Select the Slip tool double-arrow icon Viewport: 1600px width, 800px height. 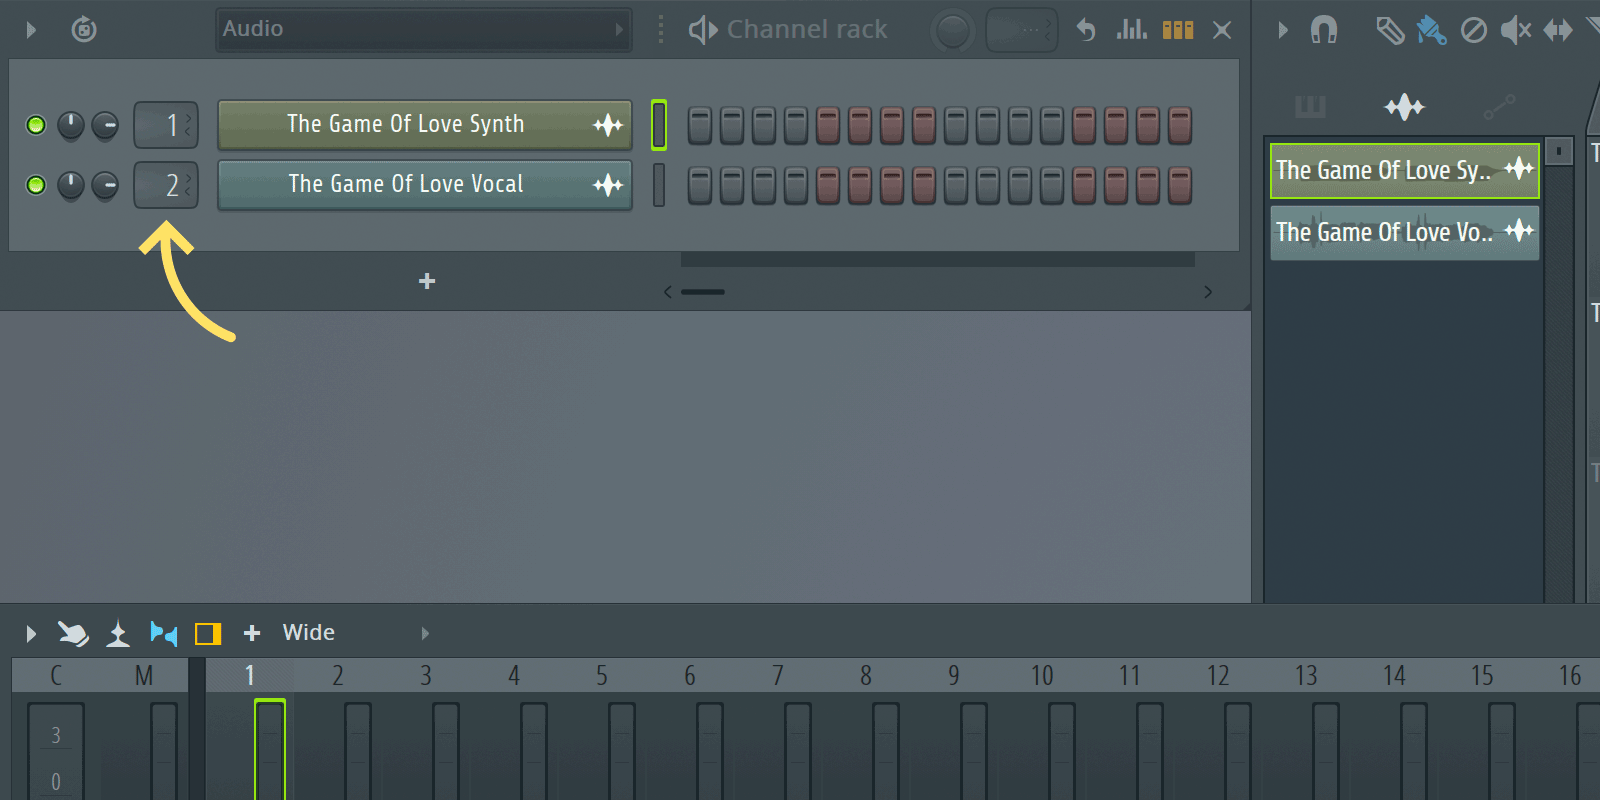[1558, 30]
